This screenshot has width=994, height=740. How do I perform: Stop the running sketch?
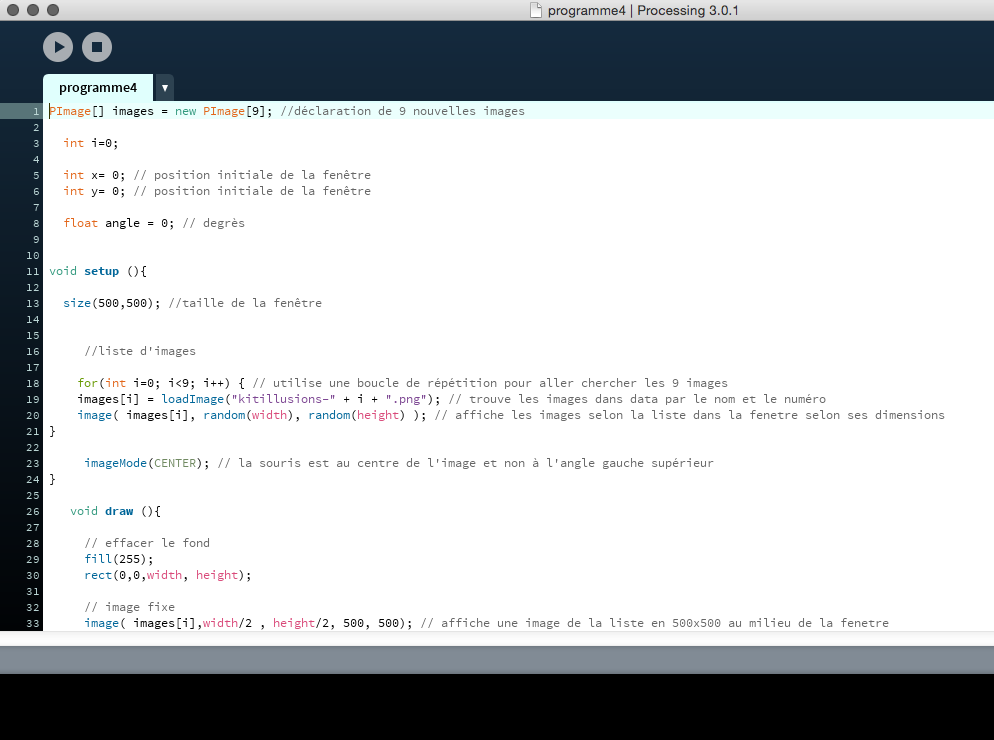pos(97,47)
